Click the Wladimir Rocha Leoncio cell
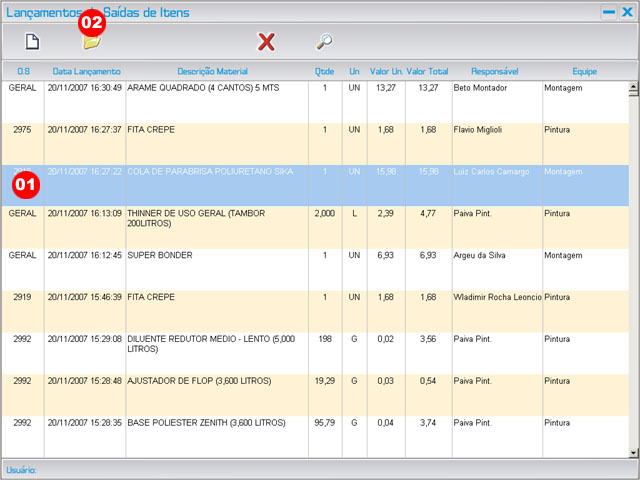The image size is (640, 480). [495, 297]
